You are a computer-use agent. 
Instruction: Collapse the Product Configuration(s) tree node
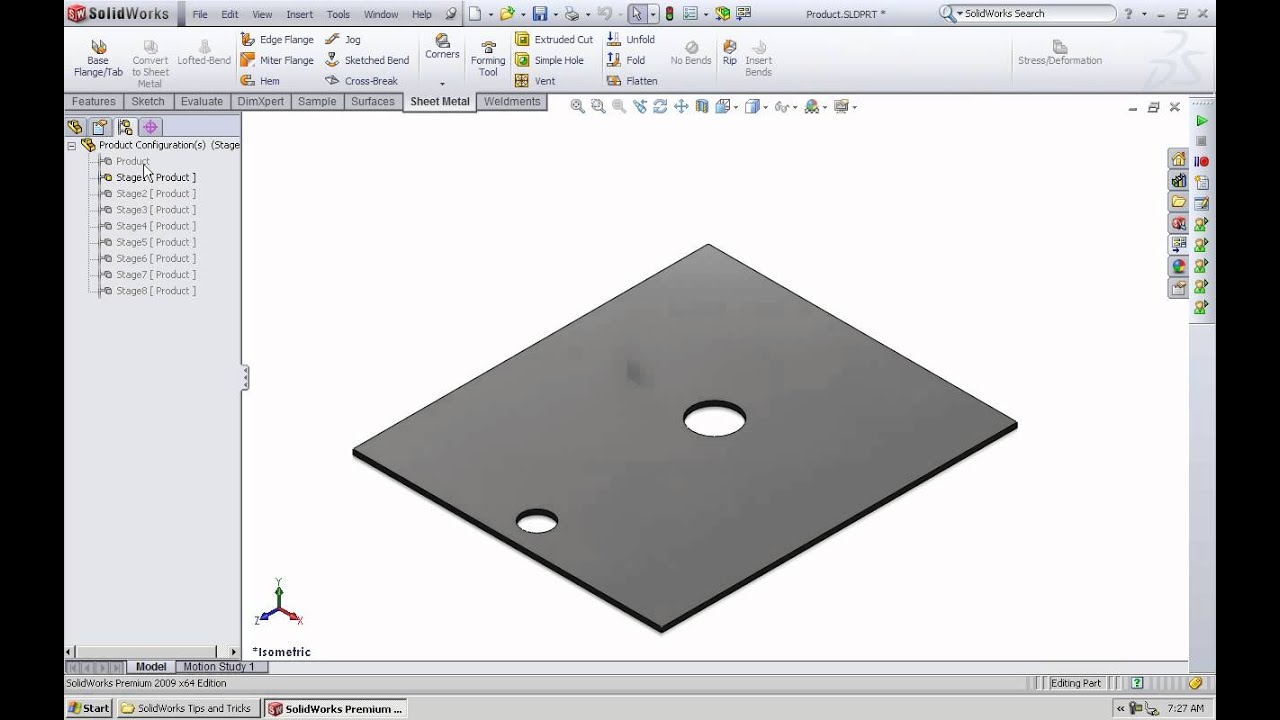point(72,145)
